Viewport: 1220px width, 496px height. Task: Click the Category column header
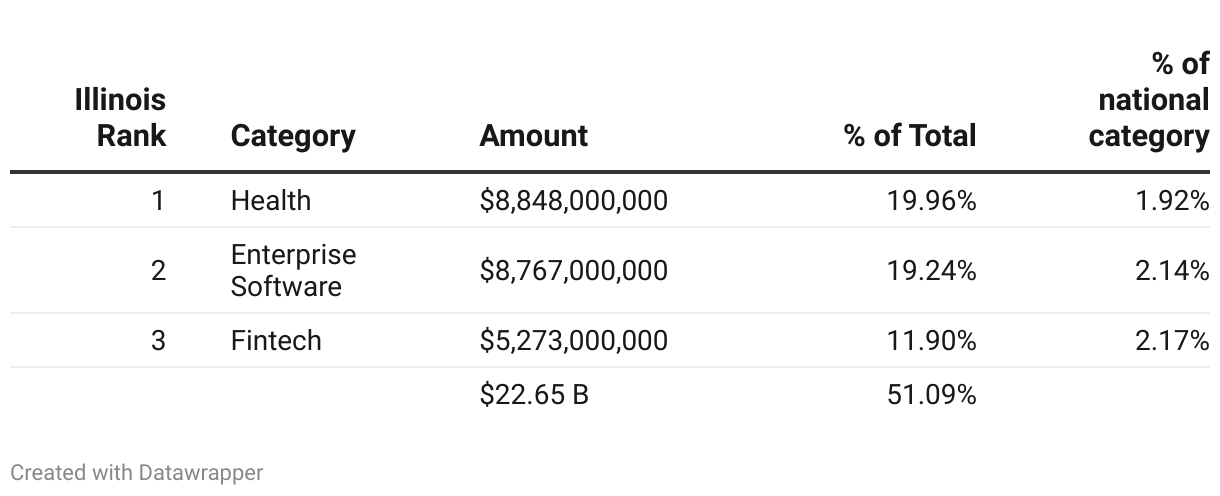(292, 135)
